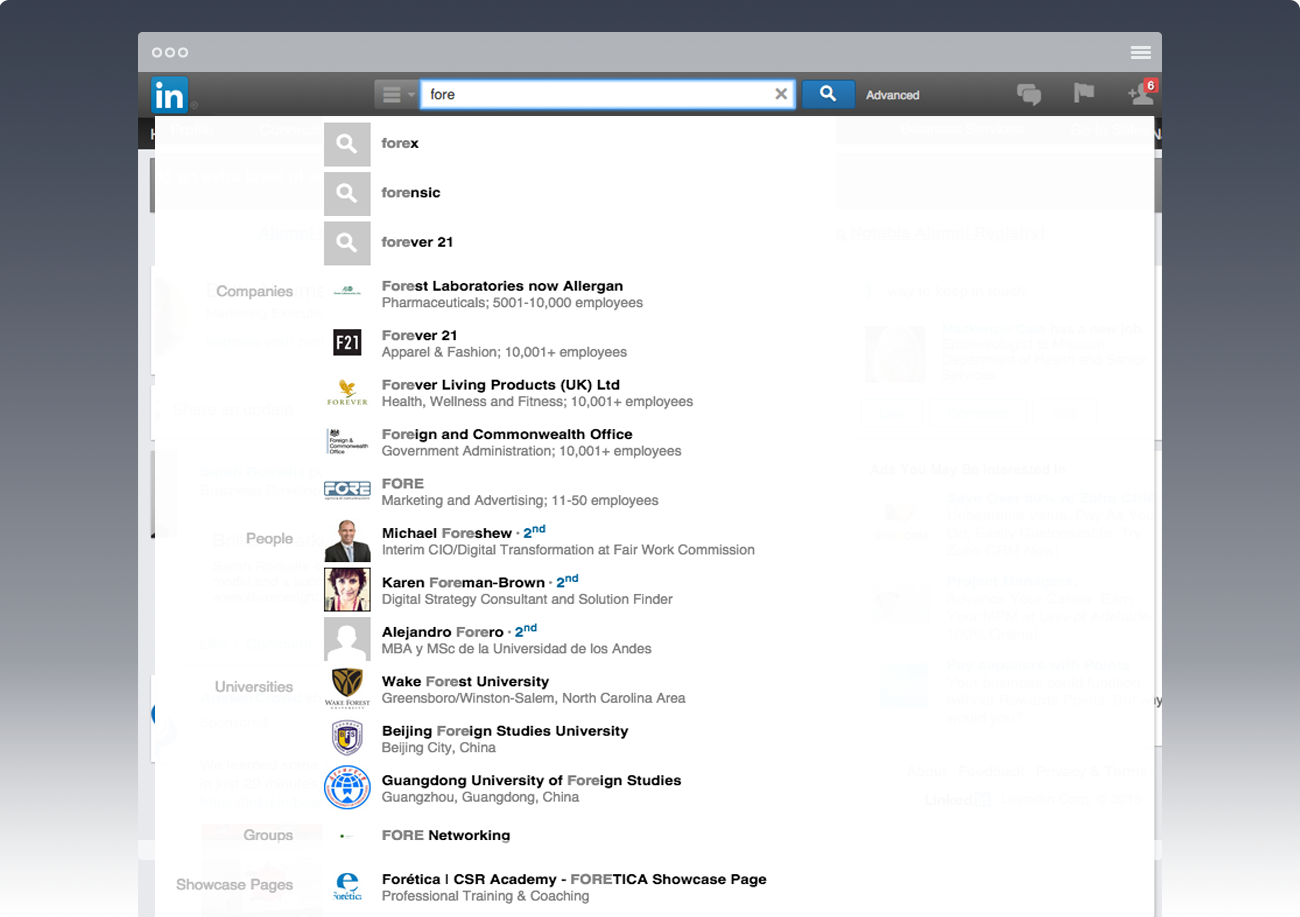Click the F21 company logo
The height and width of the screenshot is (917, 1300).
pyautogui.click(x=347, y=342)
